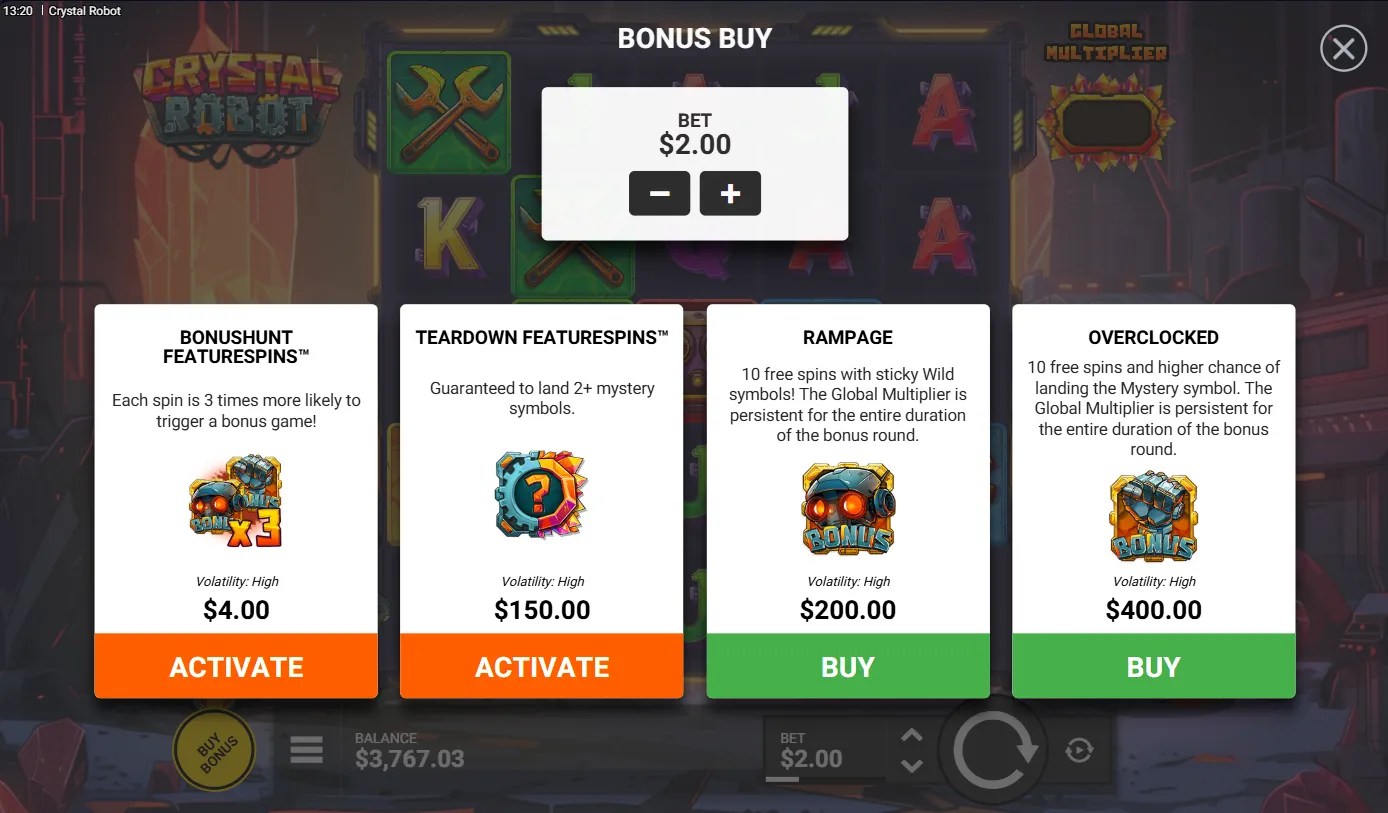Increase bet with the plus button
This screenshot has height=813, width=1388.
click(730, 193)
